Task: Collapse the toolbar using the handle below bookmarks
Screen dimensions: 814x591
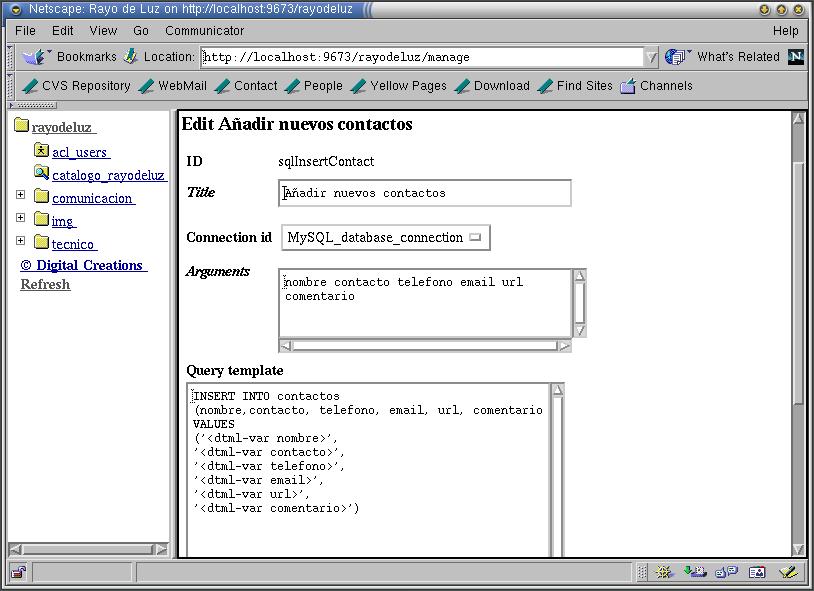Action: (x=33, y=105)
